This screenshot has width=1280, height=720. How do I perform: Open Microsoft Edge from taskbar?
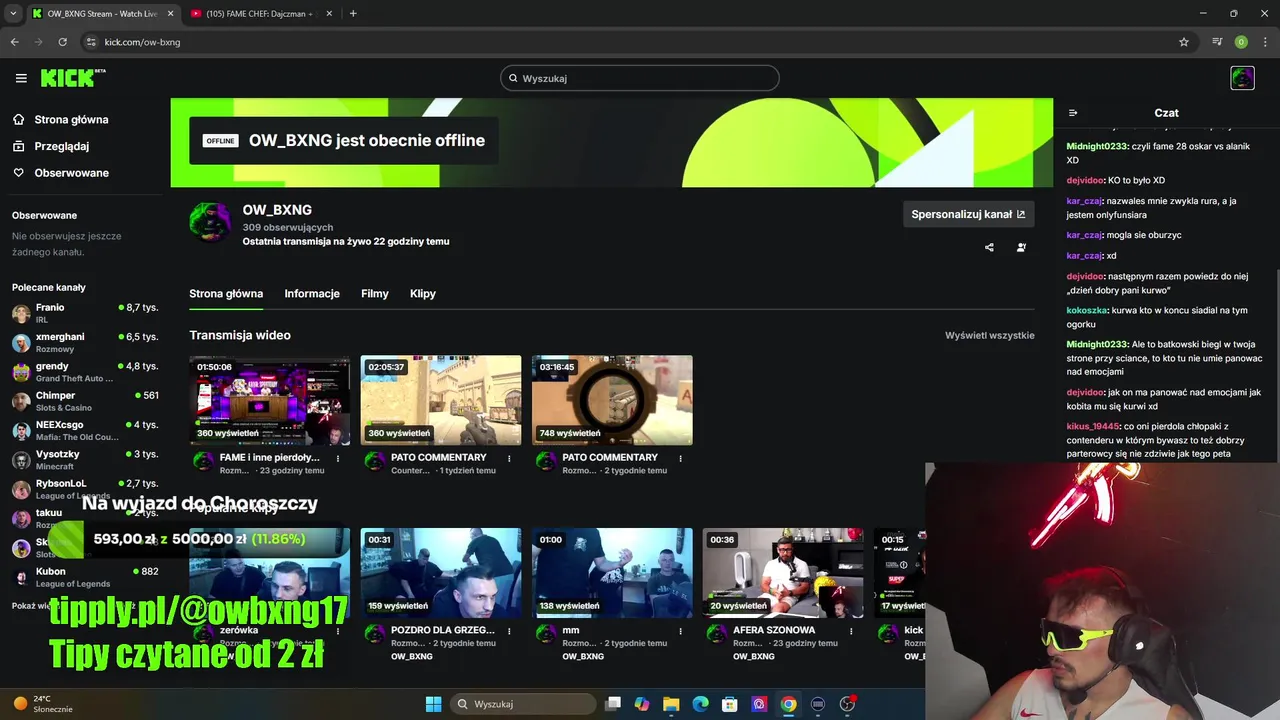(x=700, y=704)
